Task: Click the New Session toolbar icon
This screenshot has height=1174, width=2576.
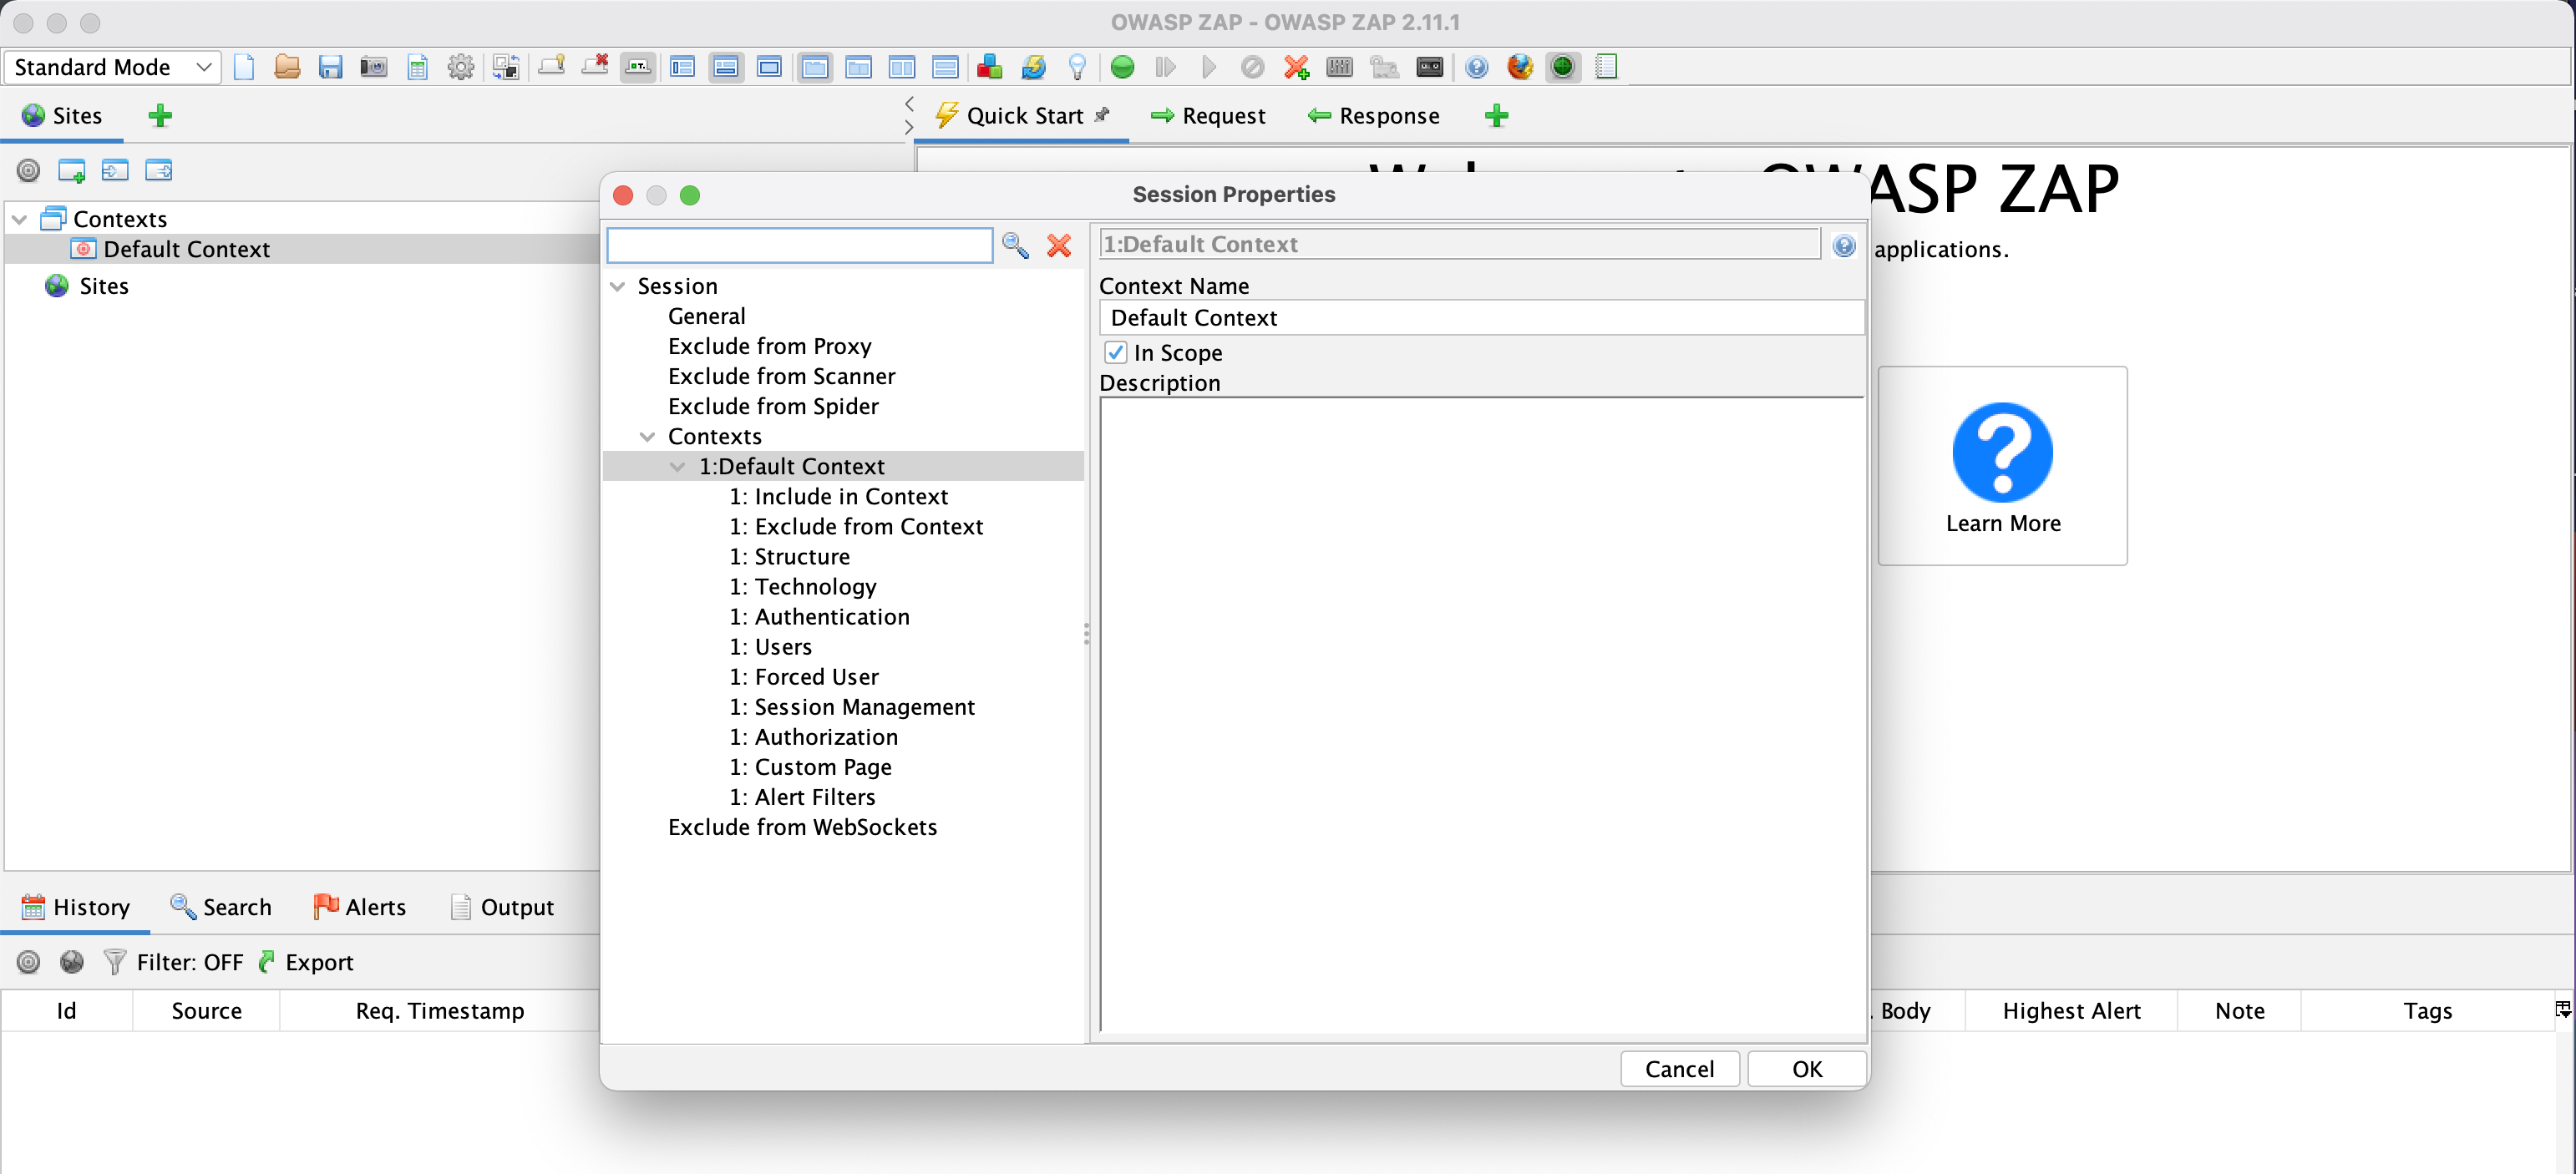Action: (x=243, y=67)
